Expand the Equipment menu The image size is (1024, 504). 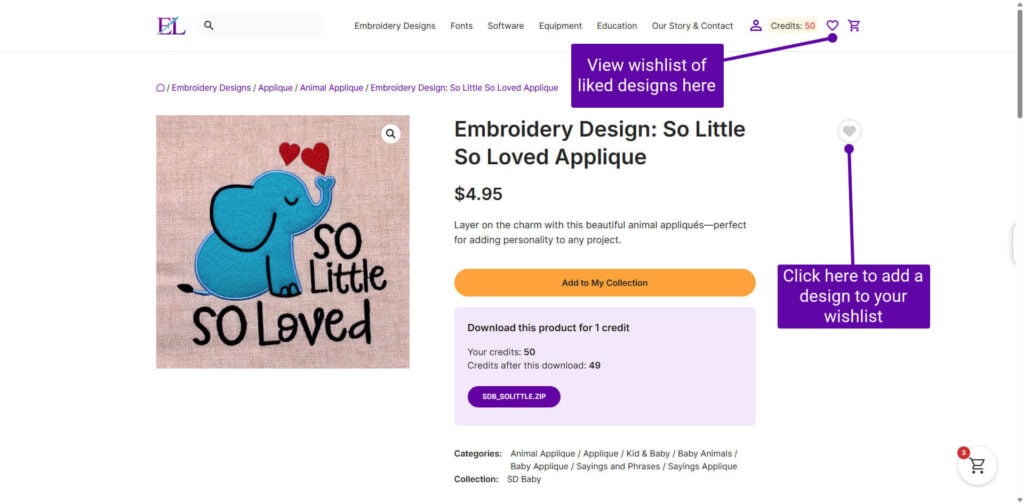560,26
